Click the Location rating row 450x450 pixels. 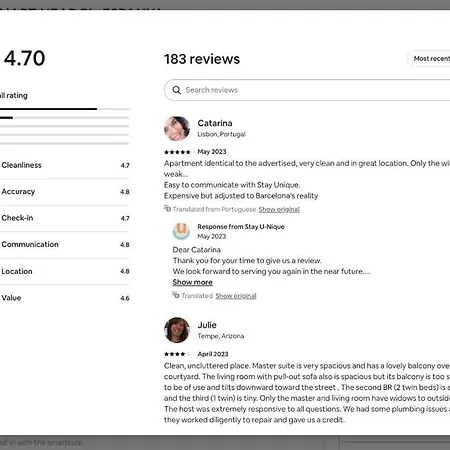[x=65, y=271]
